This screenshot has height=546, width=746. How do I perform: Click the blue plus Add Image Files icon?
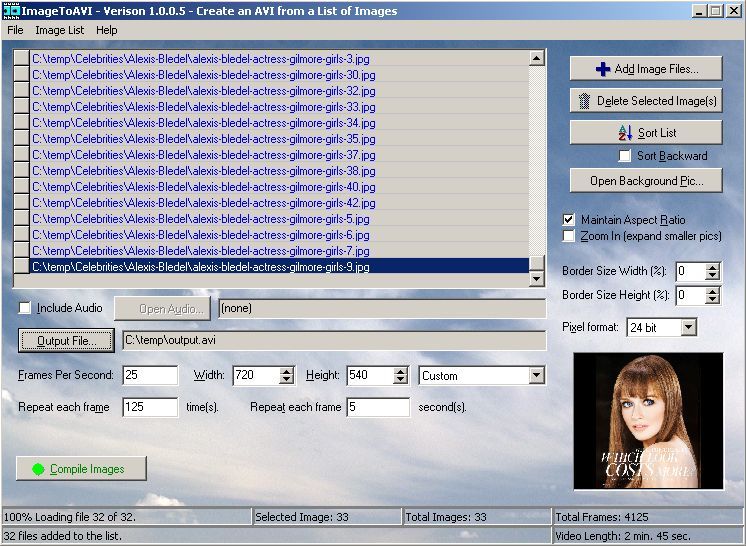(603, 69)
